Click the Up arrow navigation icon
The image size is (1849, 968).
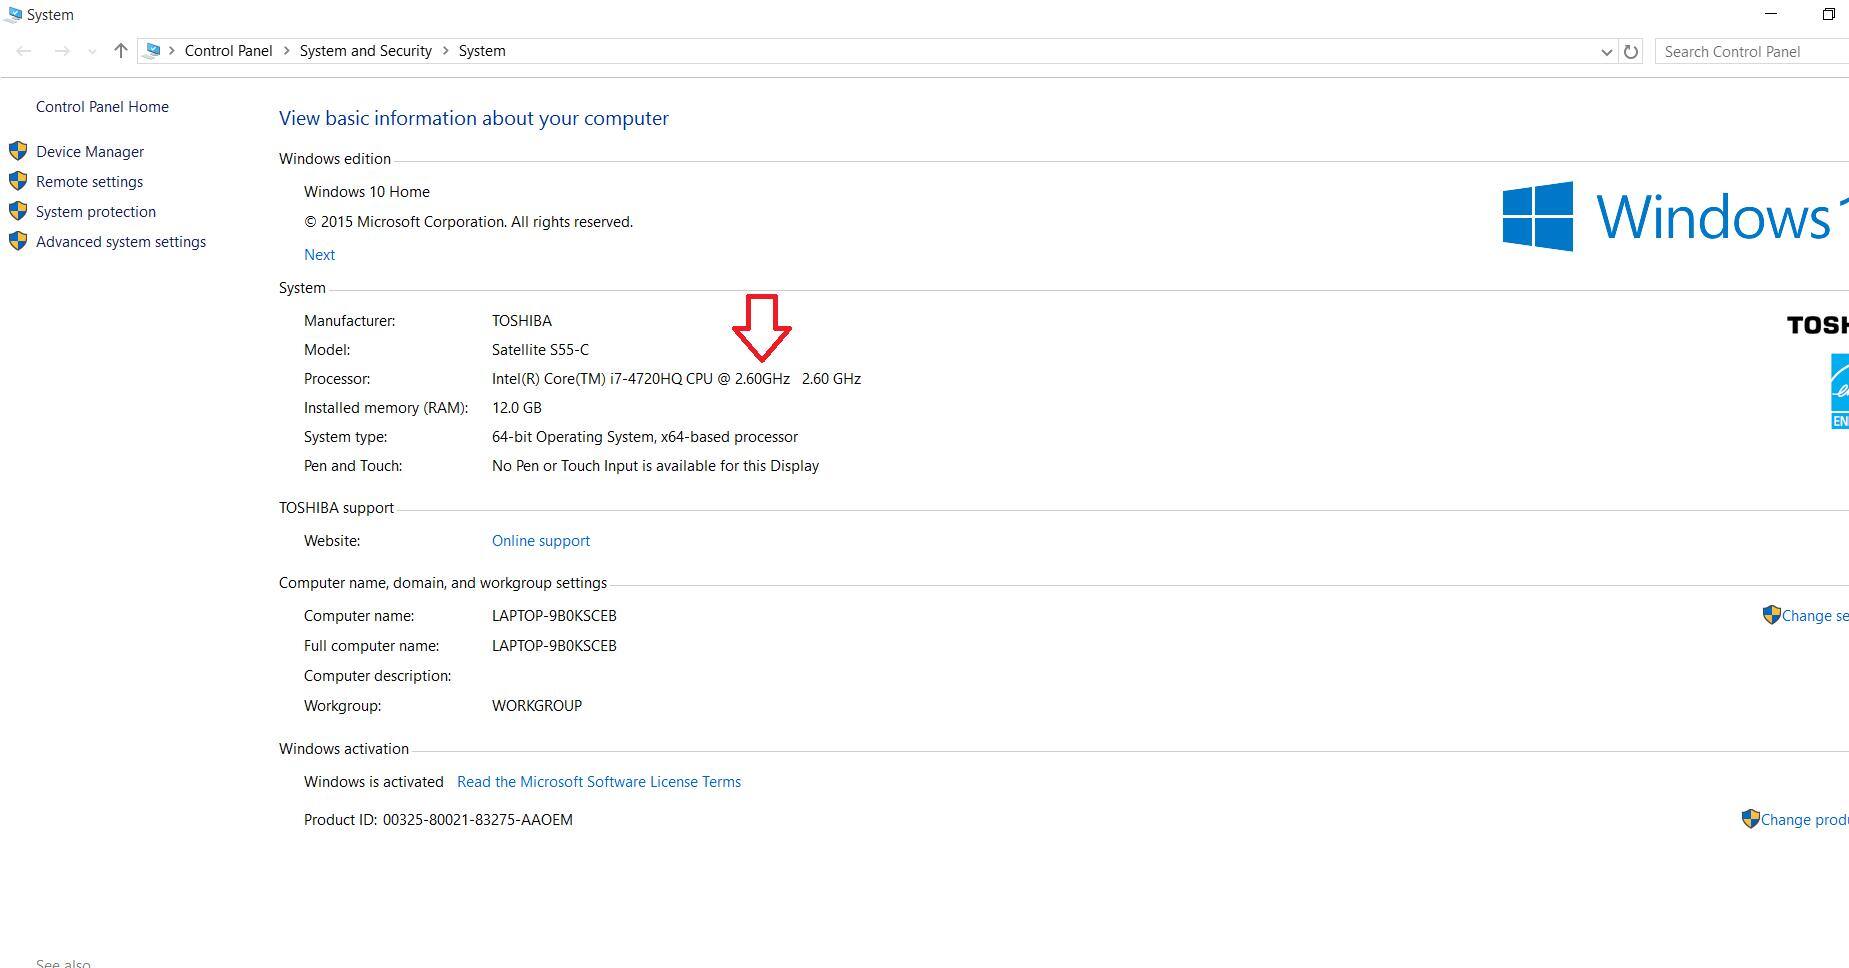(120, 51)
